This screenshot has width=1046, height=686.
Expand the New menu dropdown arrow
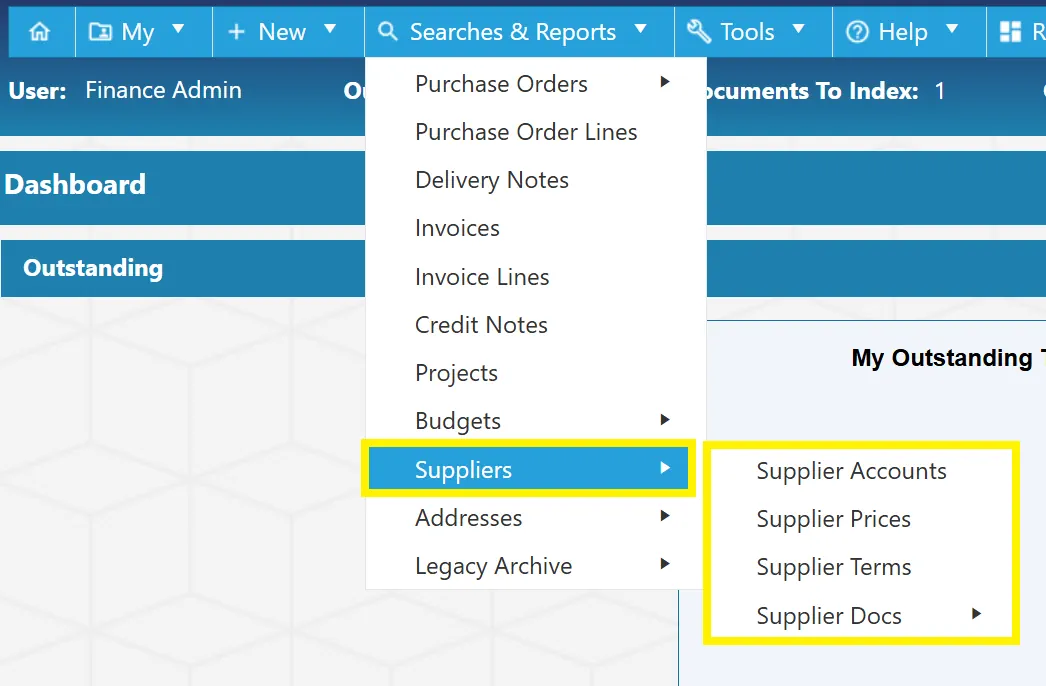(330, 29)
